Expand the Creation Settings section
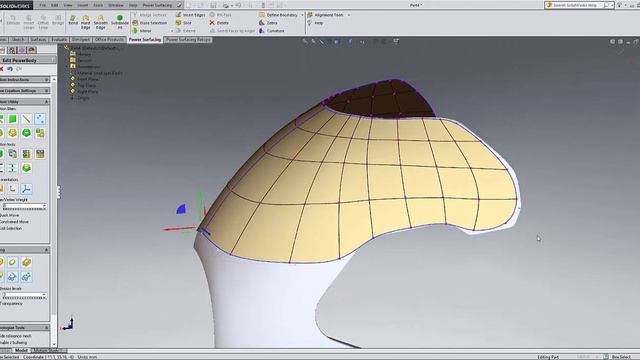640x360 pixels. point(24,91)
